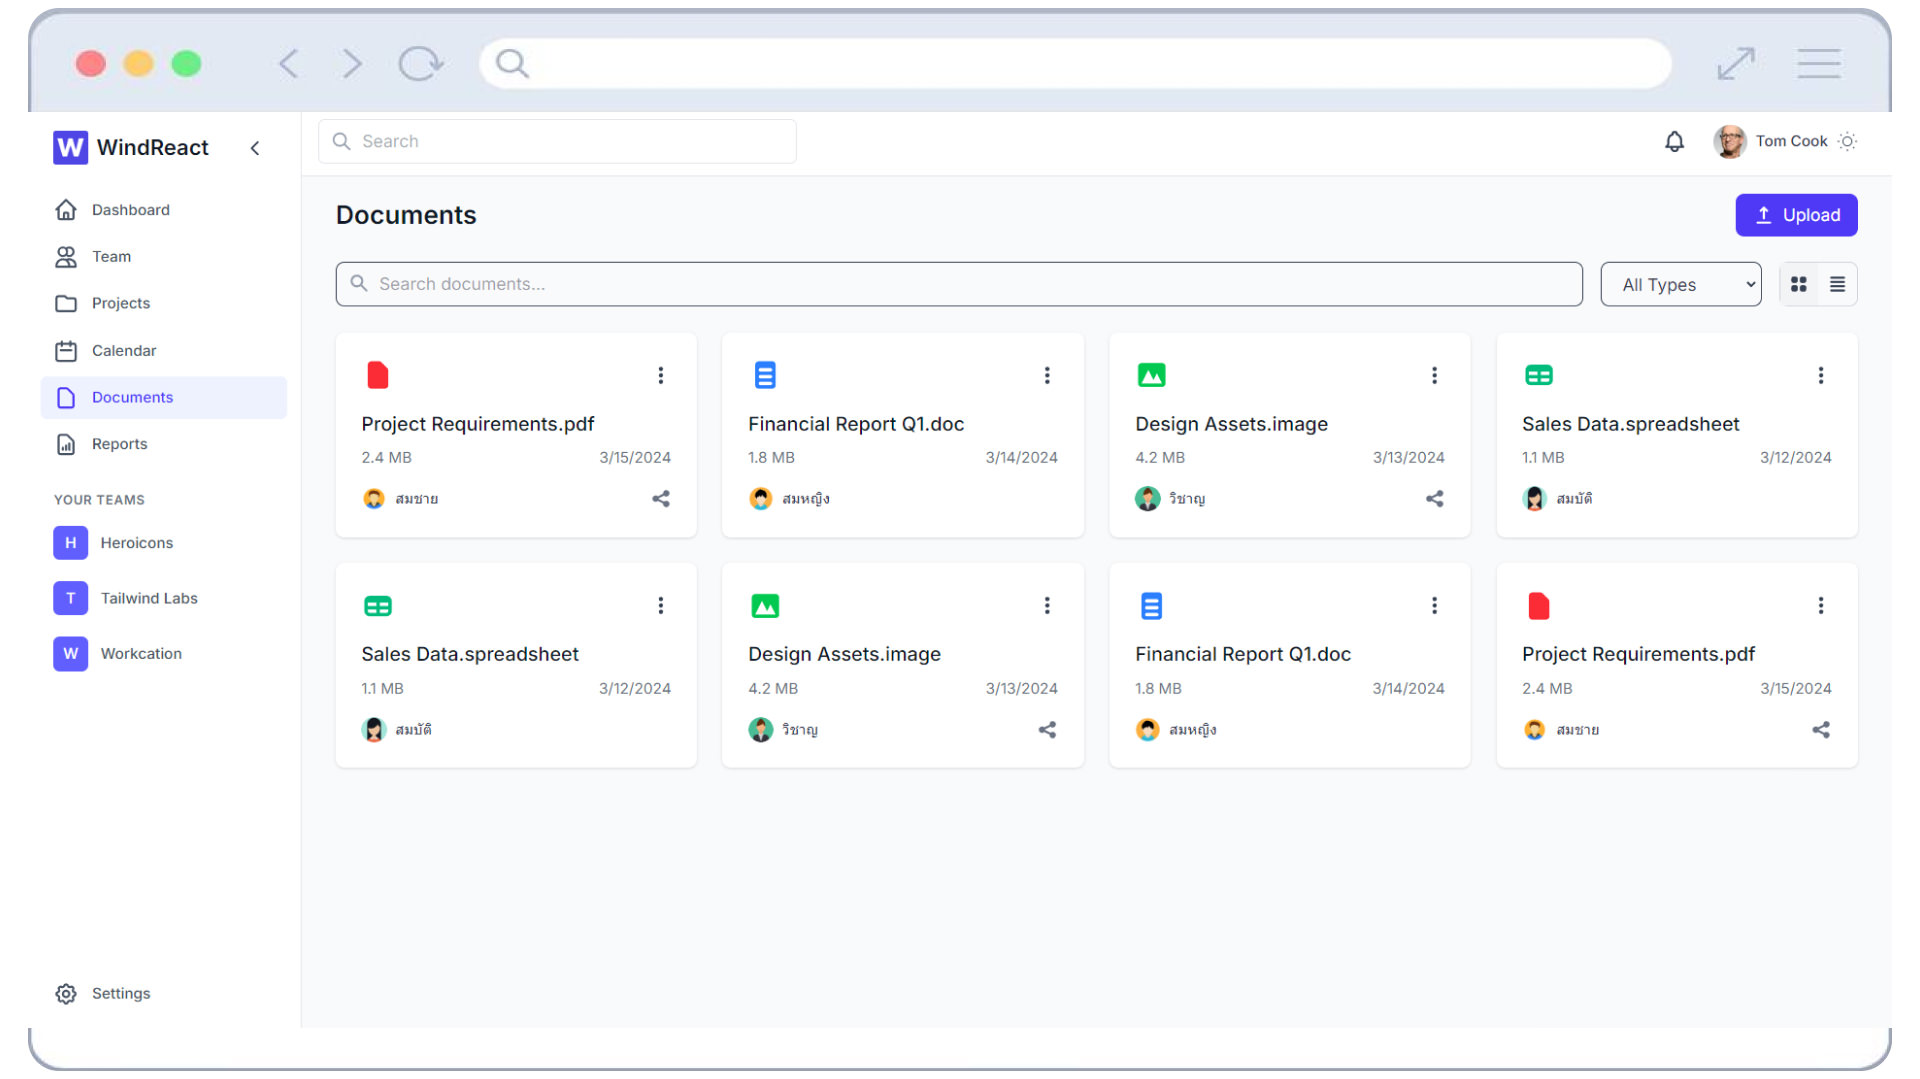
Task: Share the bottom-row Design Assets.image
Action: 1047,730
